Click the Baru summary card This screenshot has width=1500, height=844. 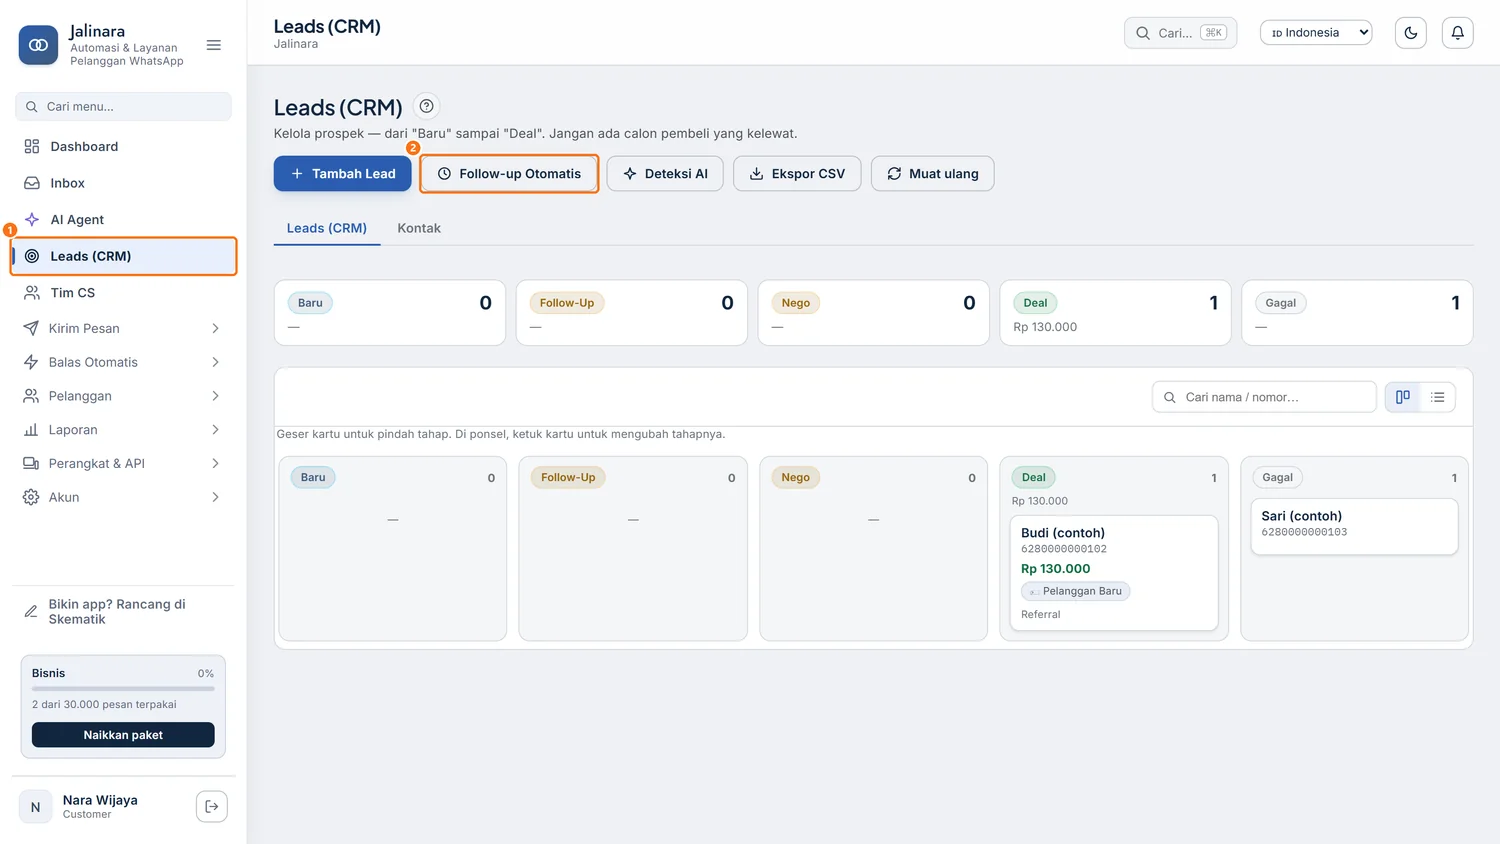[390, 313]
